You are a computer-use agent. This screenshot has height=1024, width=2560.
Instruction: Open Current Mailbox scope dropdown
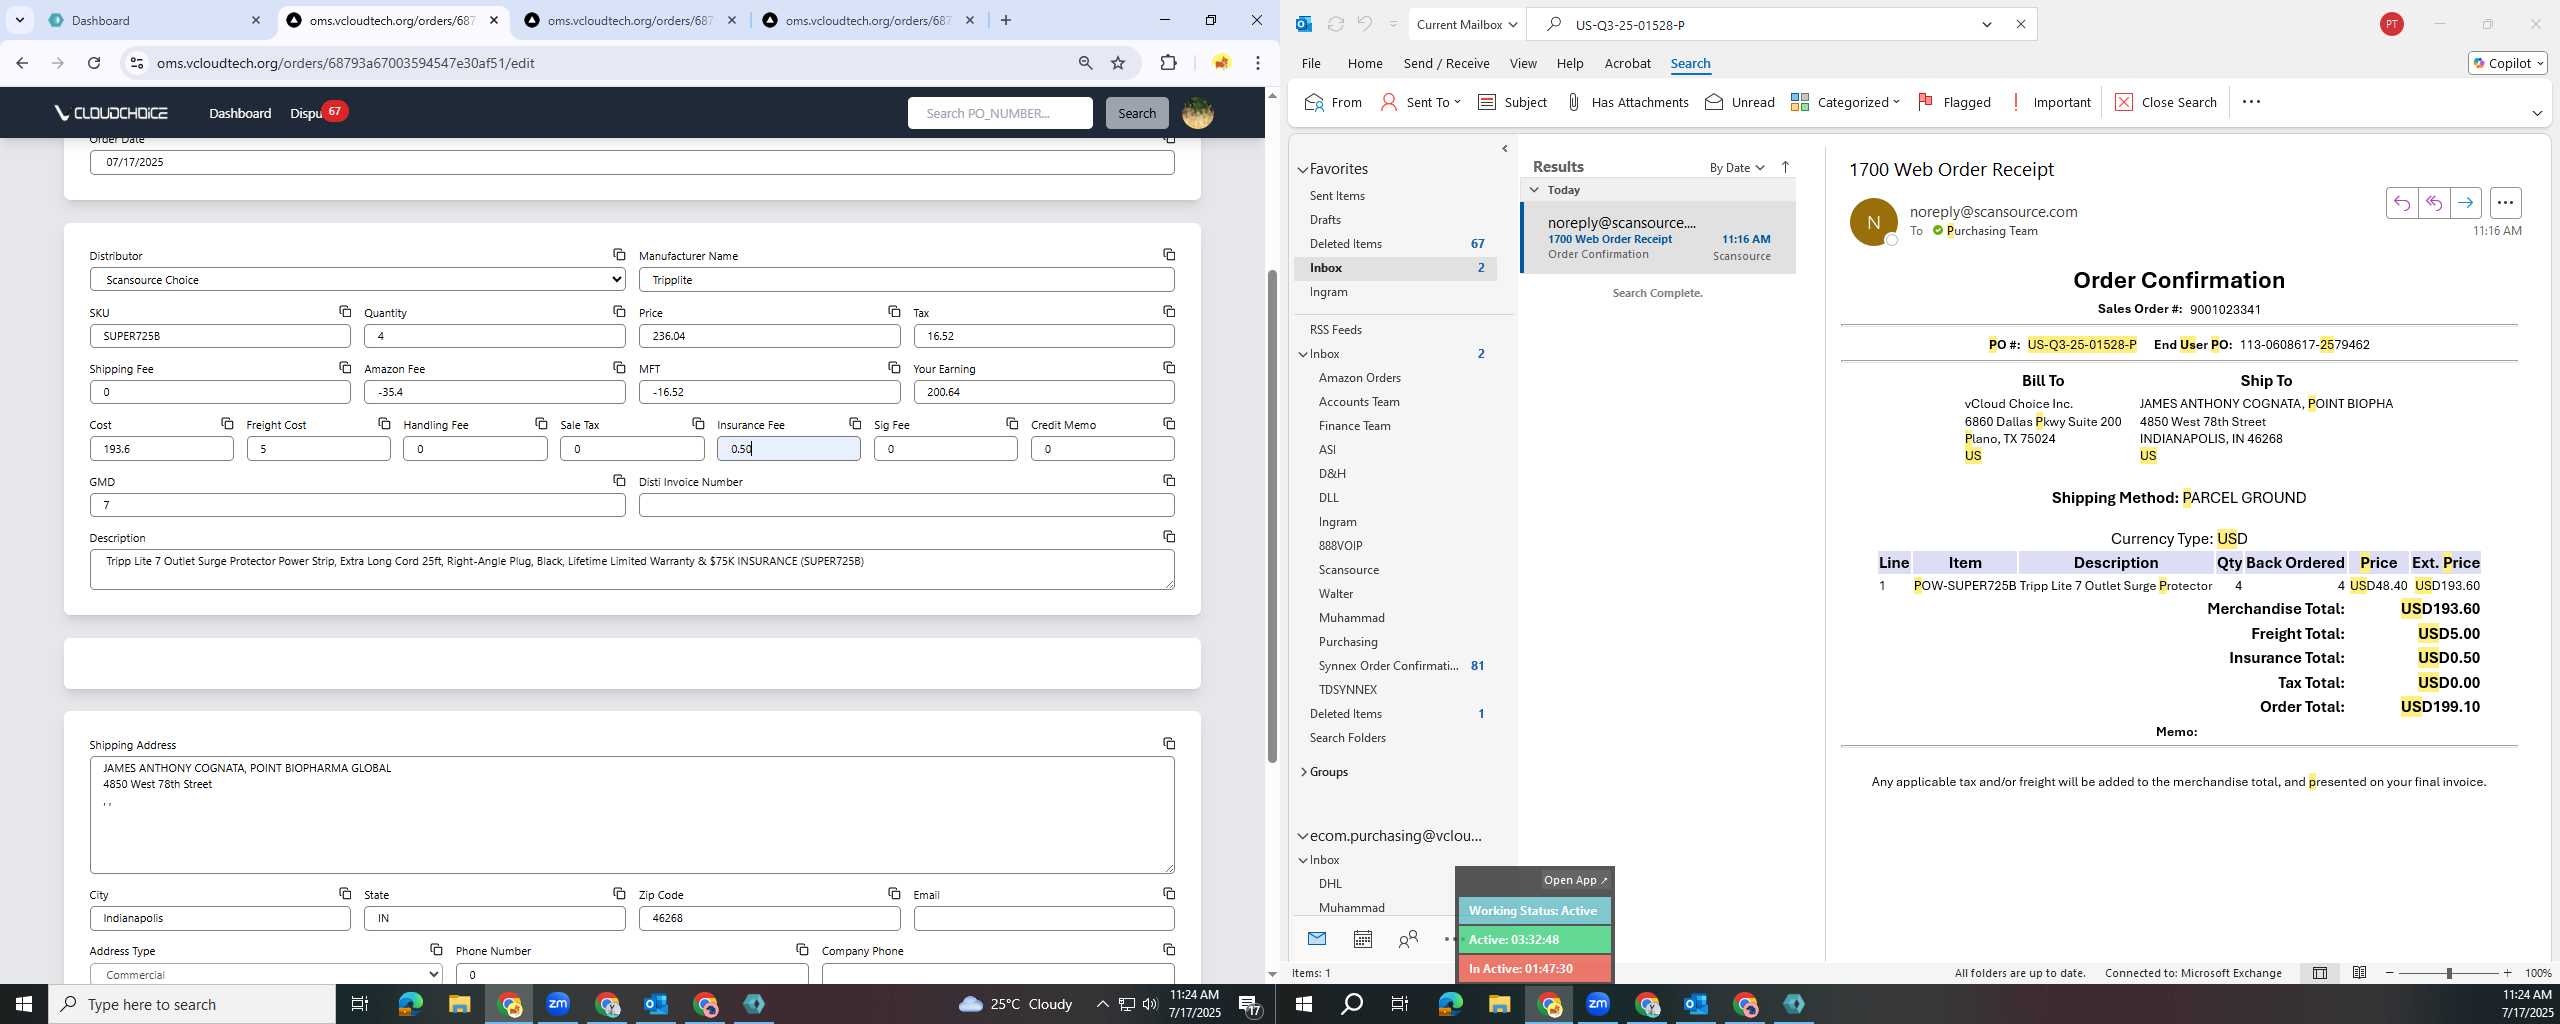point(1466,25)
